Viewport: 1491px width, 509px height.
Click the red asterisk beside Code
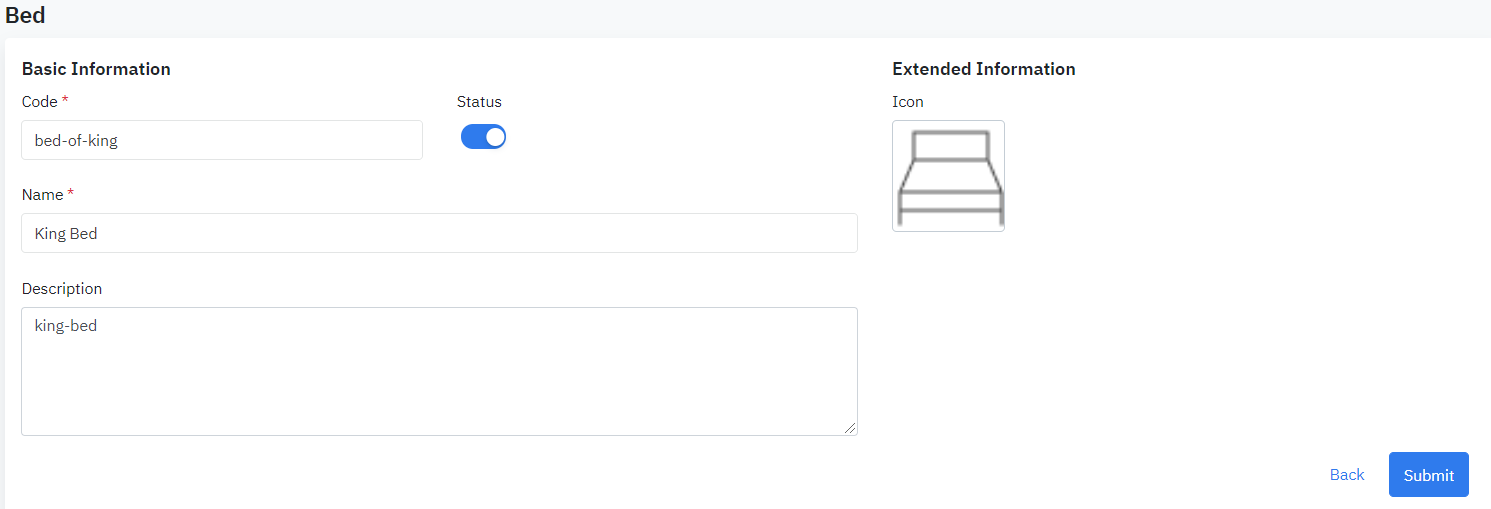click(65, 100)
